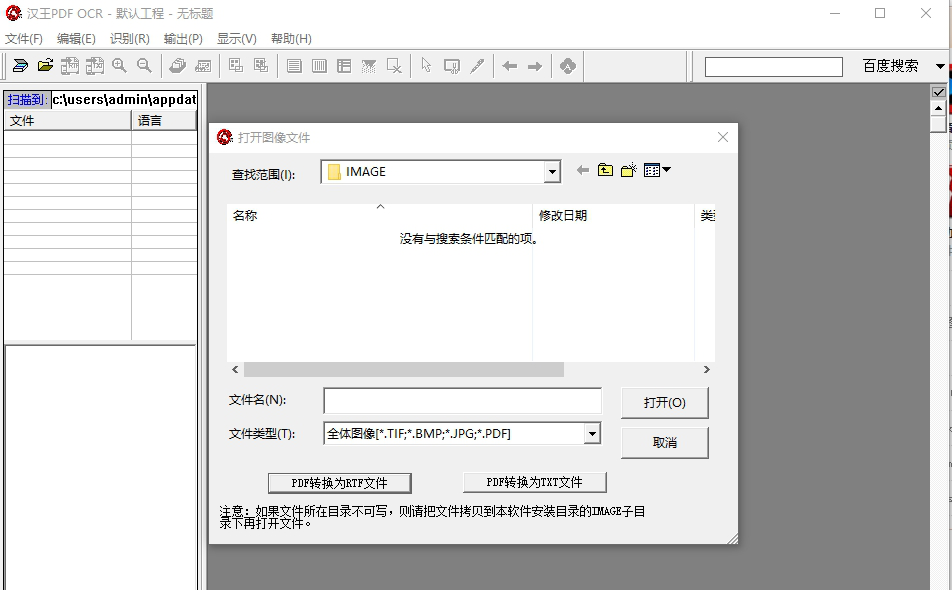Go up one folder level in dialog

click(x=604, y=170)
